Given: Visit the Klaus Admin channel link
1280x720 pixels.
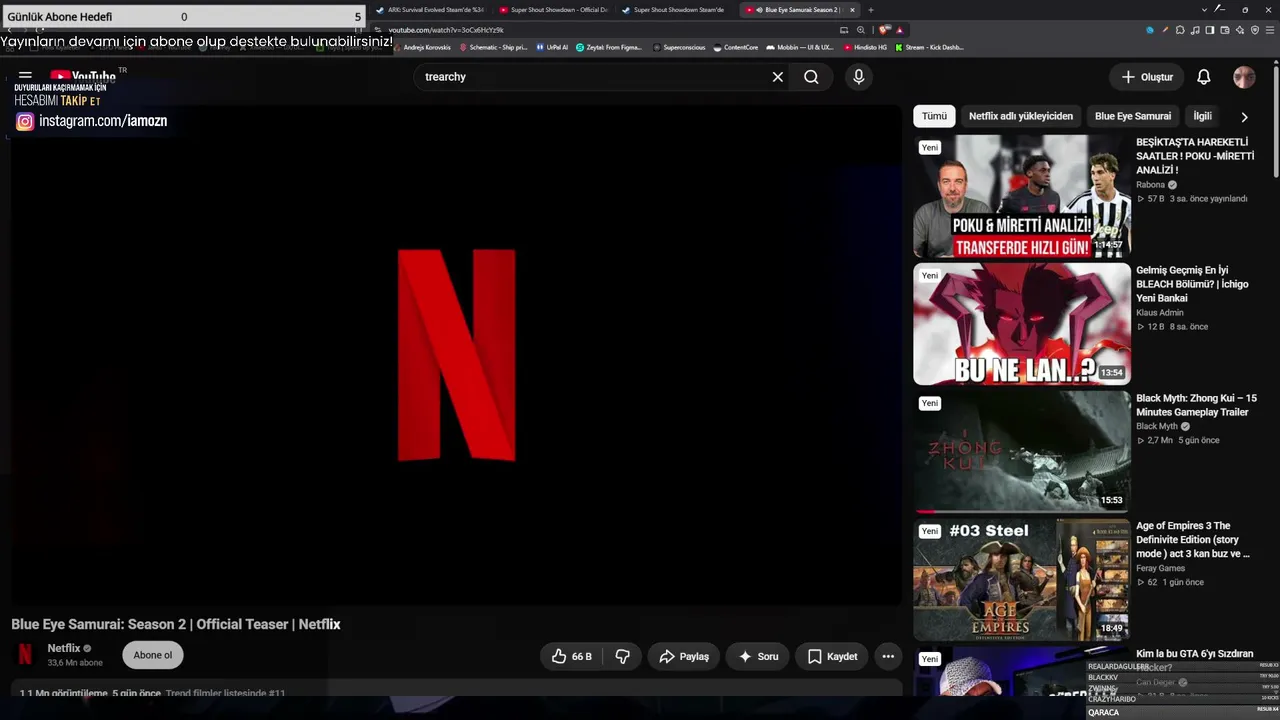Looking at the screenshot, I should (1160, 313).
